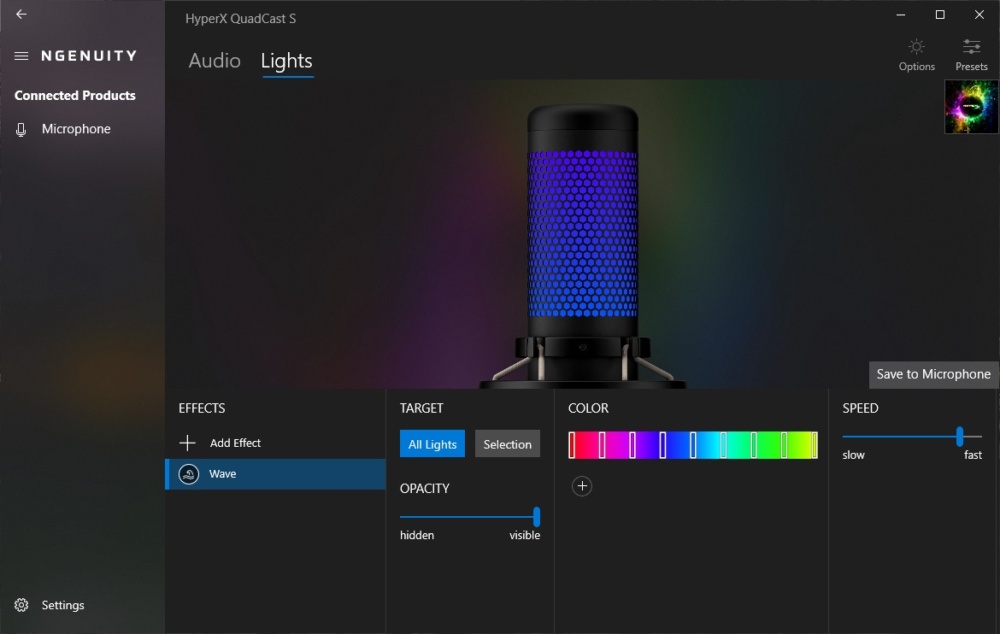Open Settings from sidebar label
This screenshot has width=1000, height=634.
tap(62, 605)
